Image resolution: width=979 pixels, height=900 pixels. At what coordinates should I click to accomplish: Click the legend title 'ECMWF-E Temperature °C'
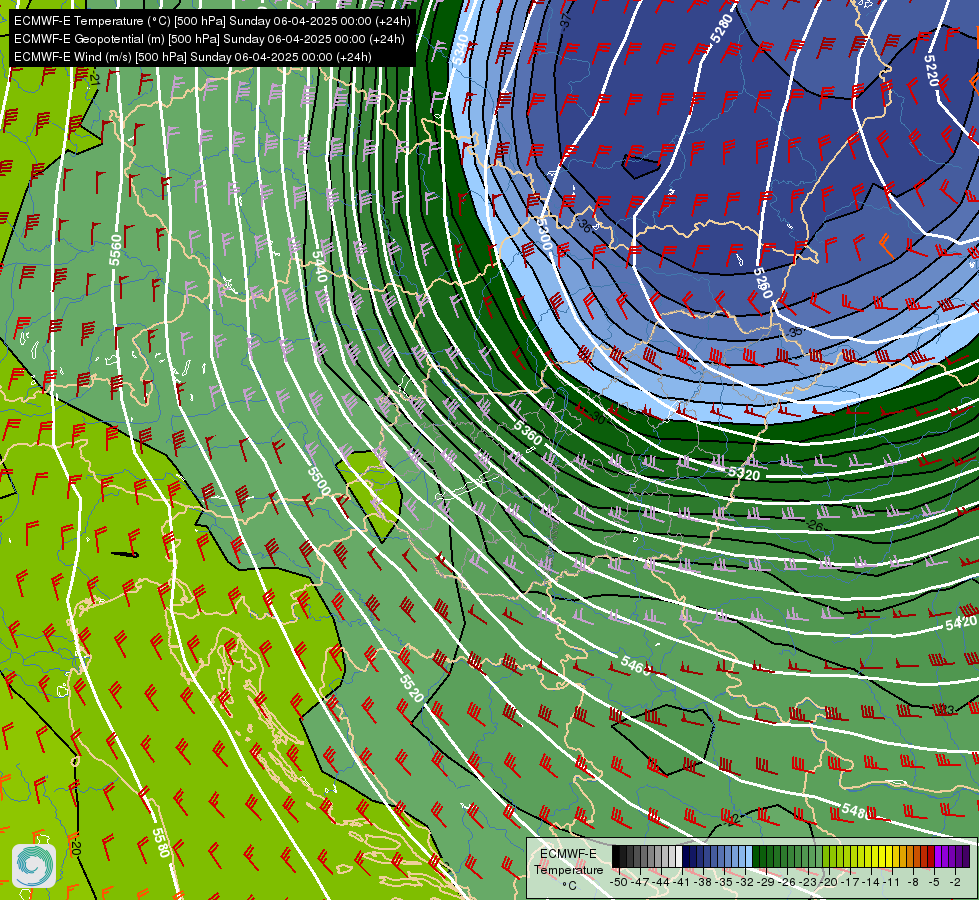pyautogui.click(x=569, y=869)
